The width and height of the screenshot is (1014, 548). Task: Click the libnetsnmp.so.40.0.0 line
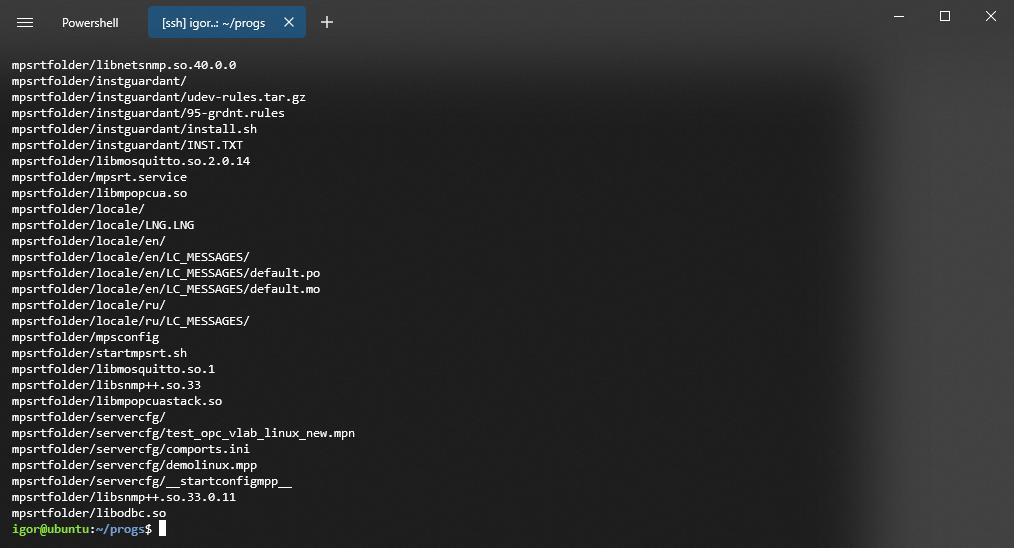coord(124,65)
